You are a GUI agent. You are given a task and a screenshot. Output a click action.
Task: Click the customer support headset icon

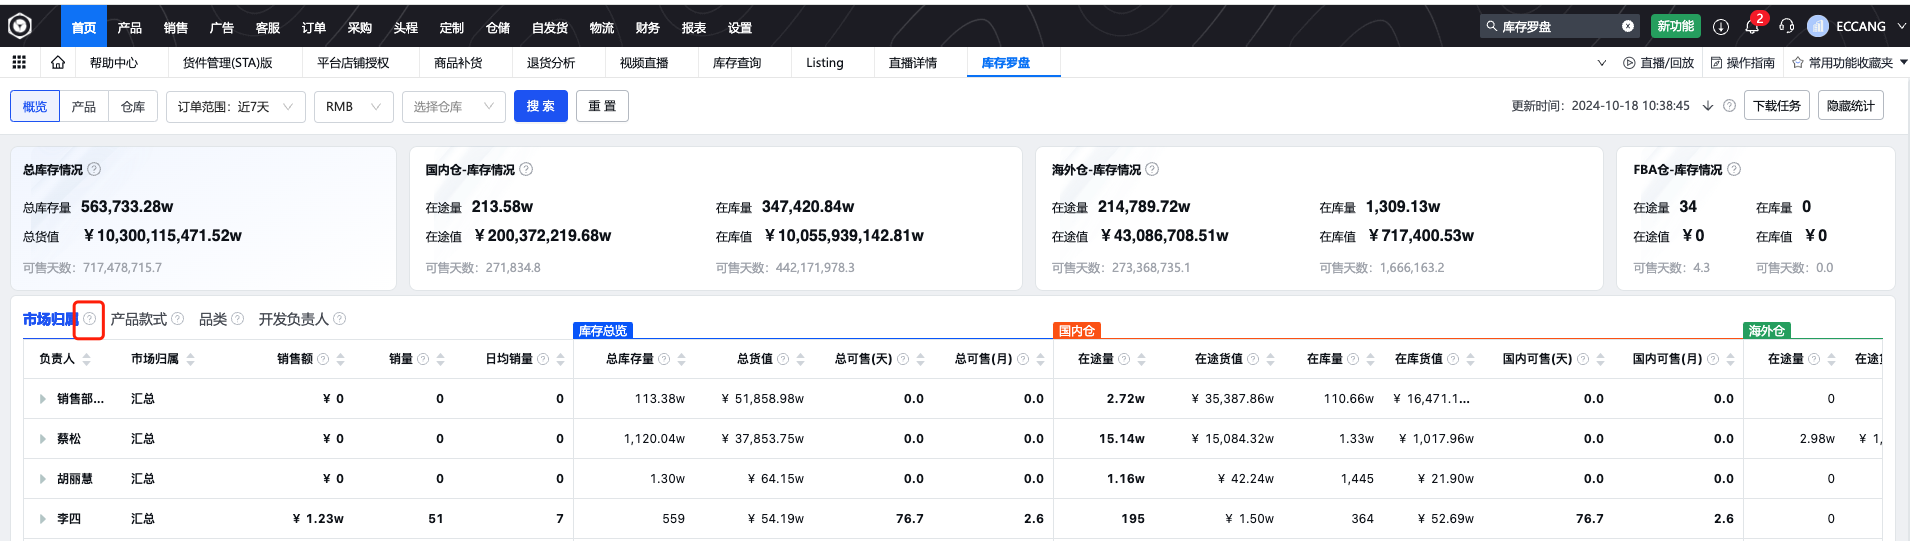[x=1787, y=27]
